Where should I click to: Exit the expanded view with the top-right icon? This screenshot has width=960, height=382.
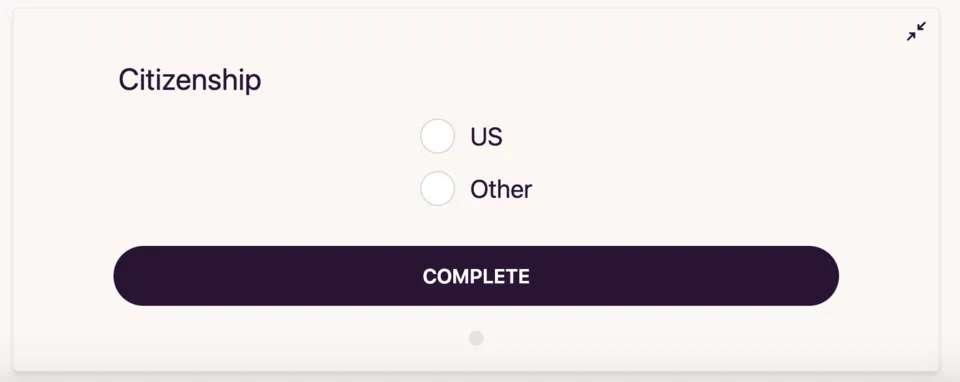[916, 31]
